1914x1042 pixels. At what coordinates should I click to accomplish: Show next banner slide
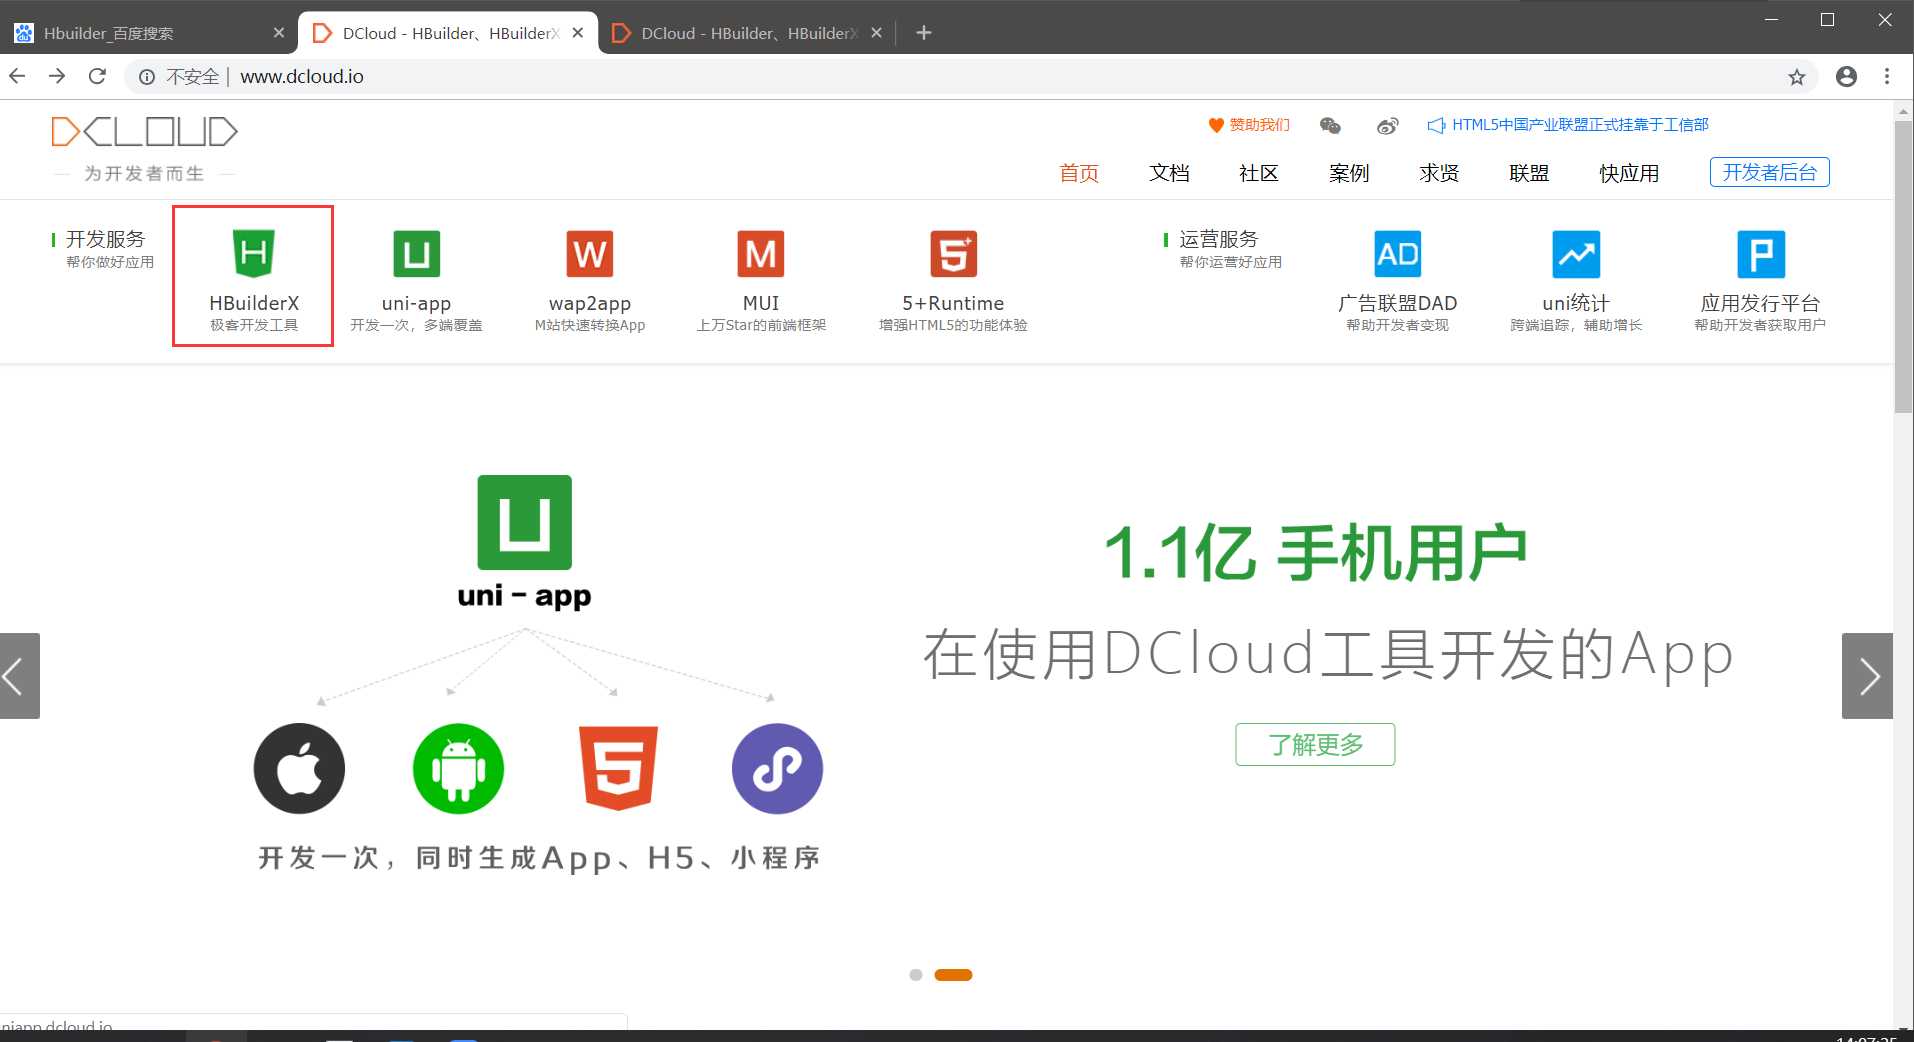tap(1867, 676)
